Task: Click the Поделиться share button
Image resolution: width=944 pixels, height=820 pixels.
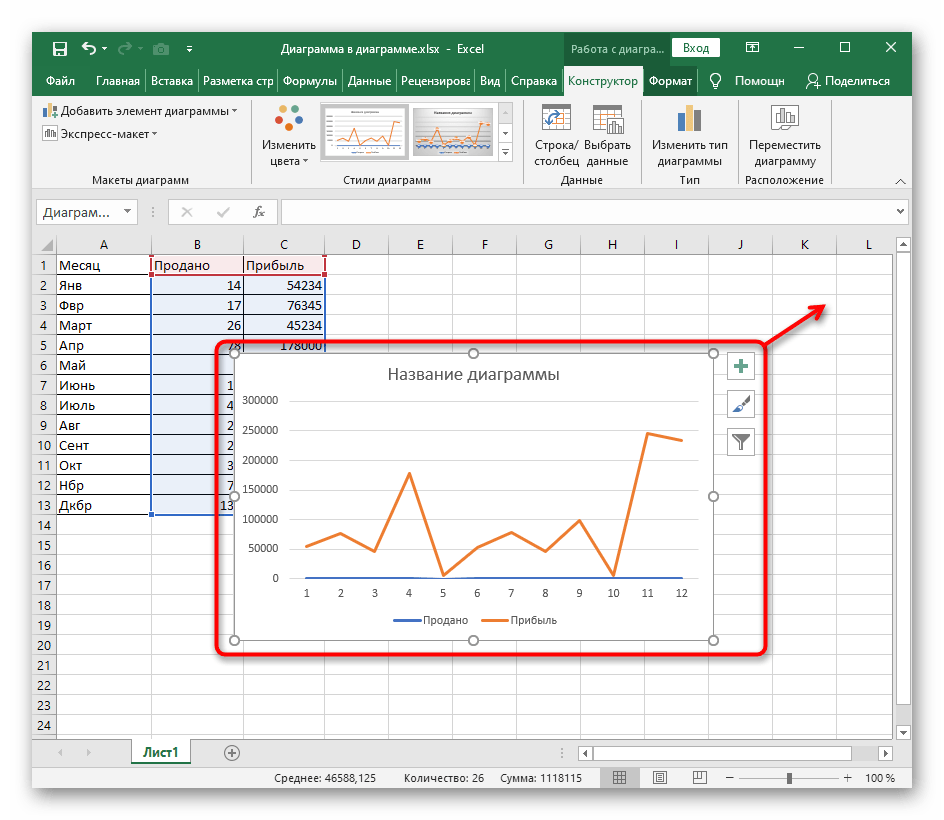Action: click(x=848, y=81)
